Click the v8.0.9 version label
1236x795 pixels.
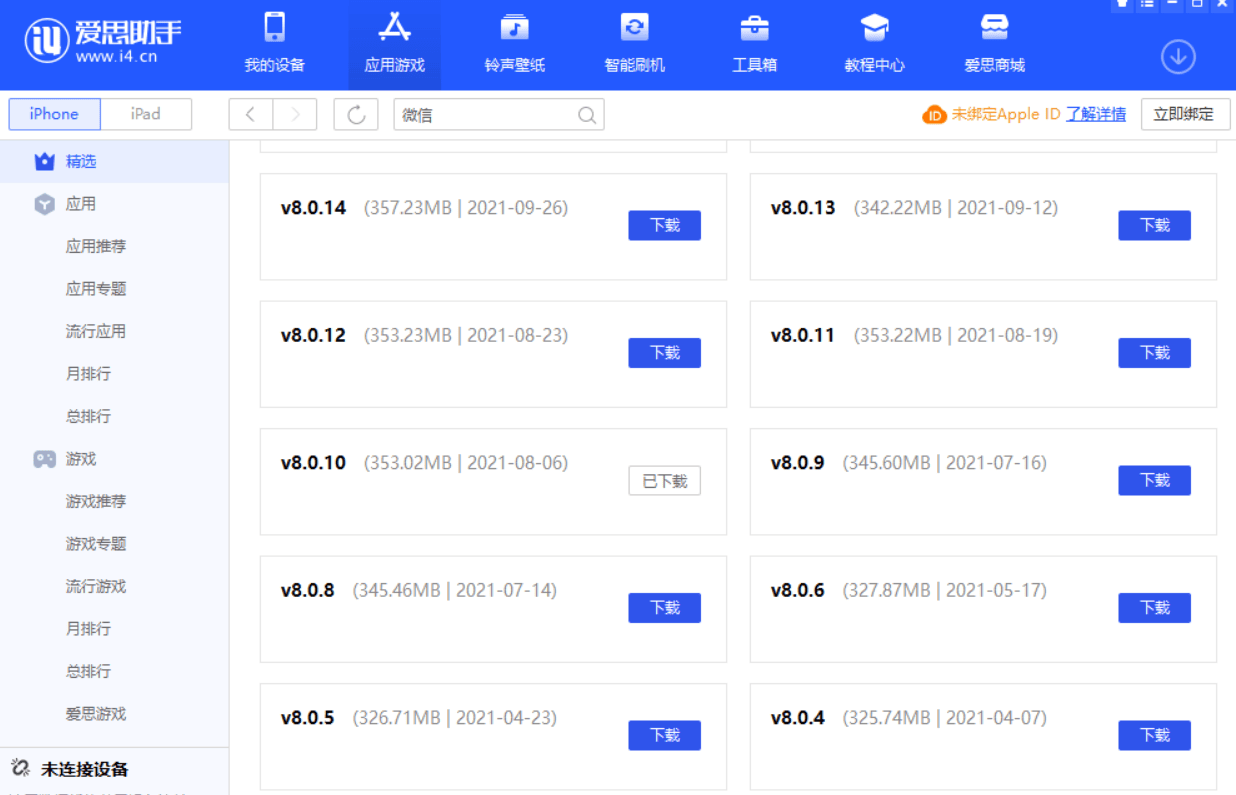click(797, 463)
